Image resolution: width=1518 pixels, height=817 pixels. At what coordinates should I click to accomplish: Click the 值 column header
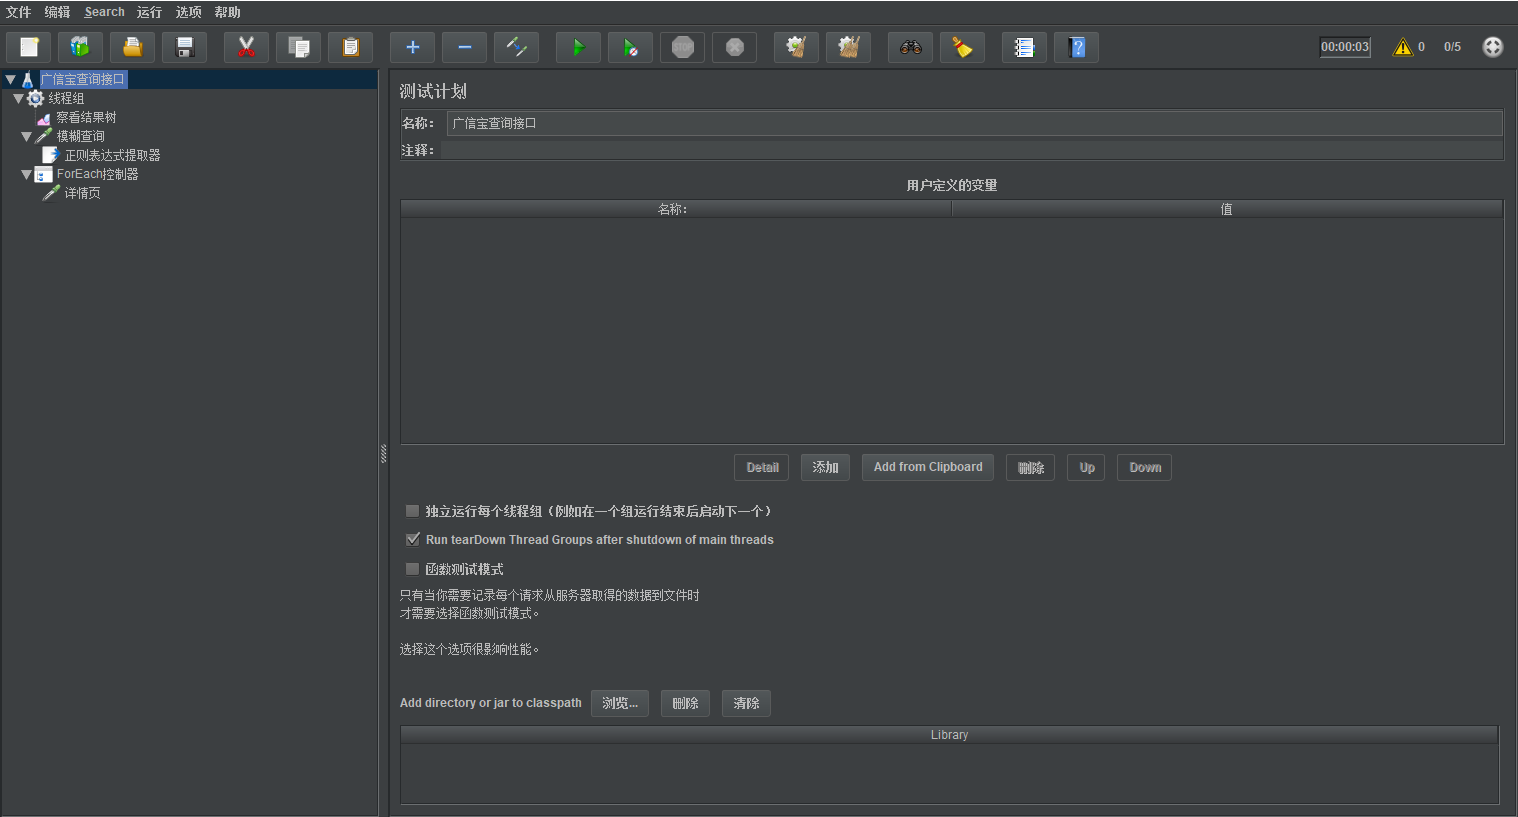tap(1227, 209)
